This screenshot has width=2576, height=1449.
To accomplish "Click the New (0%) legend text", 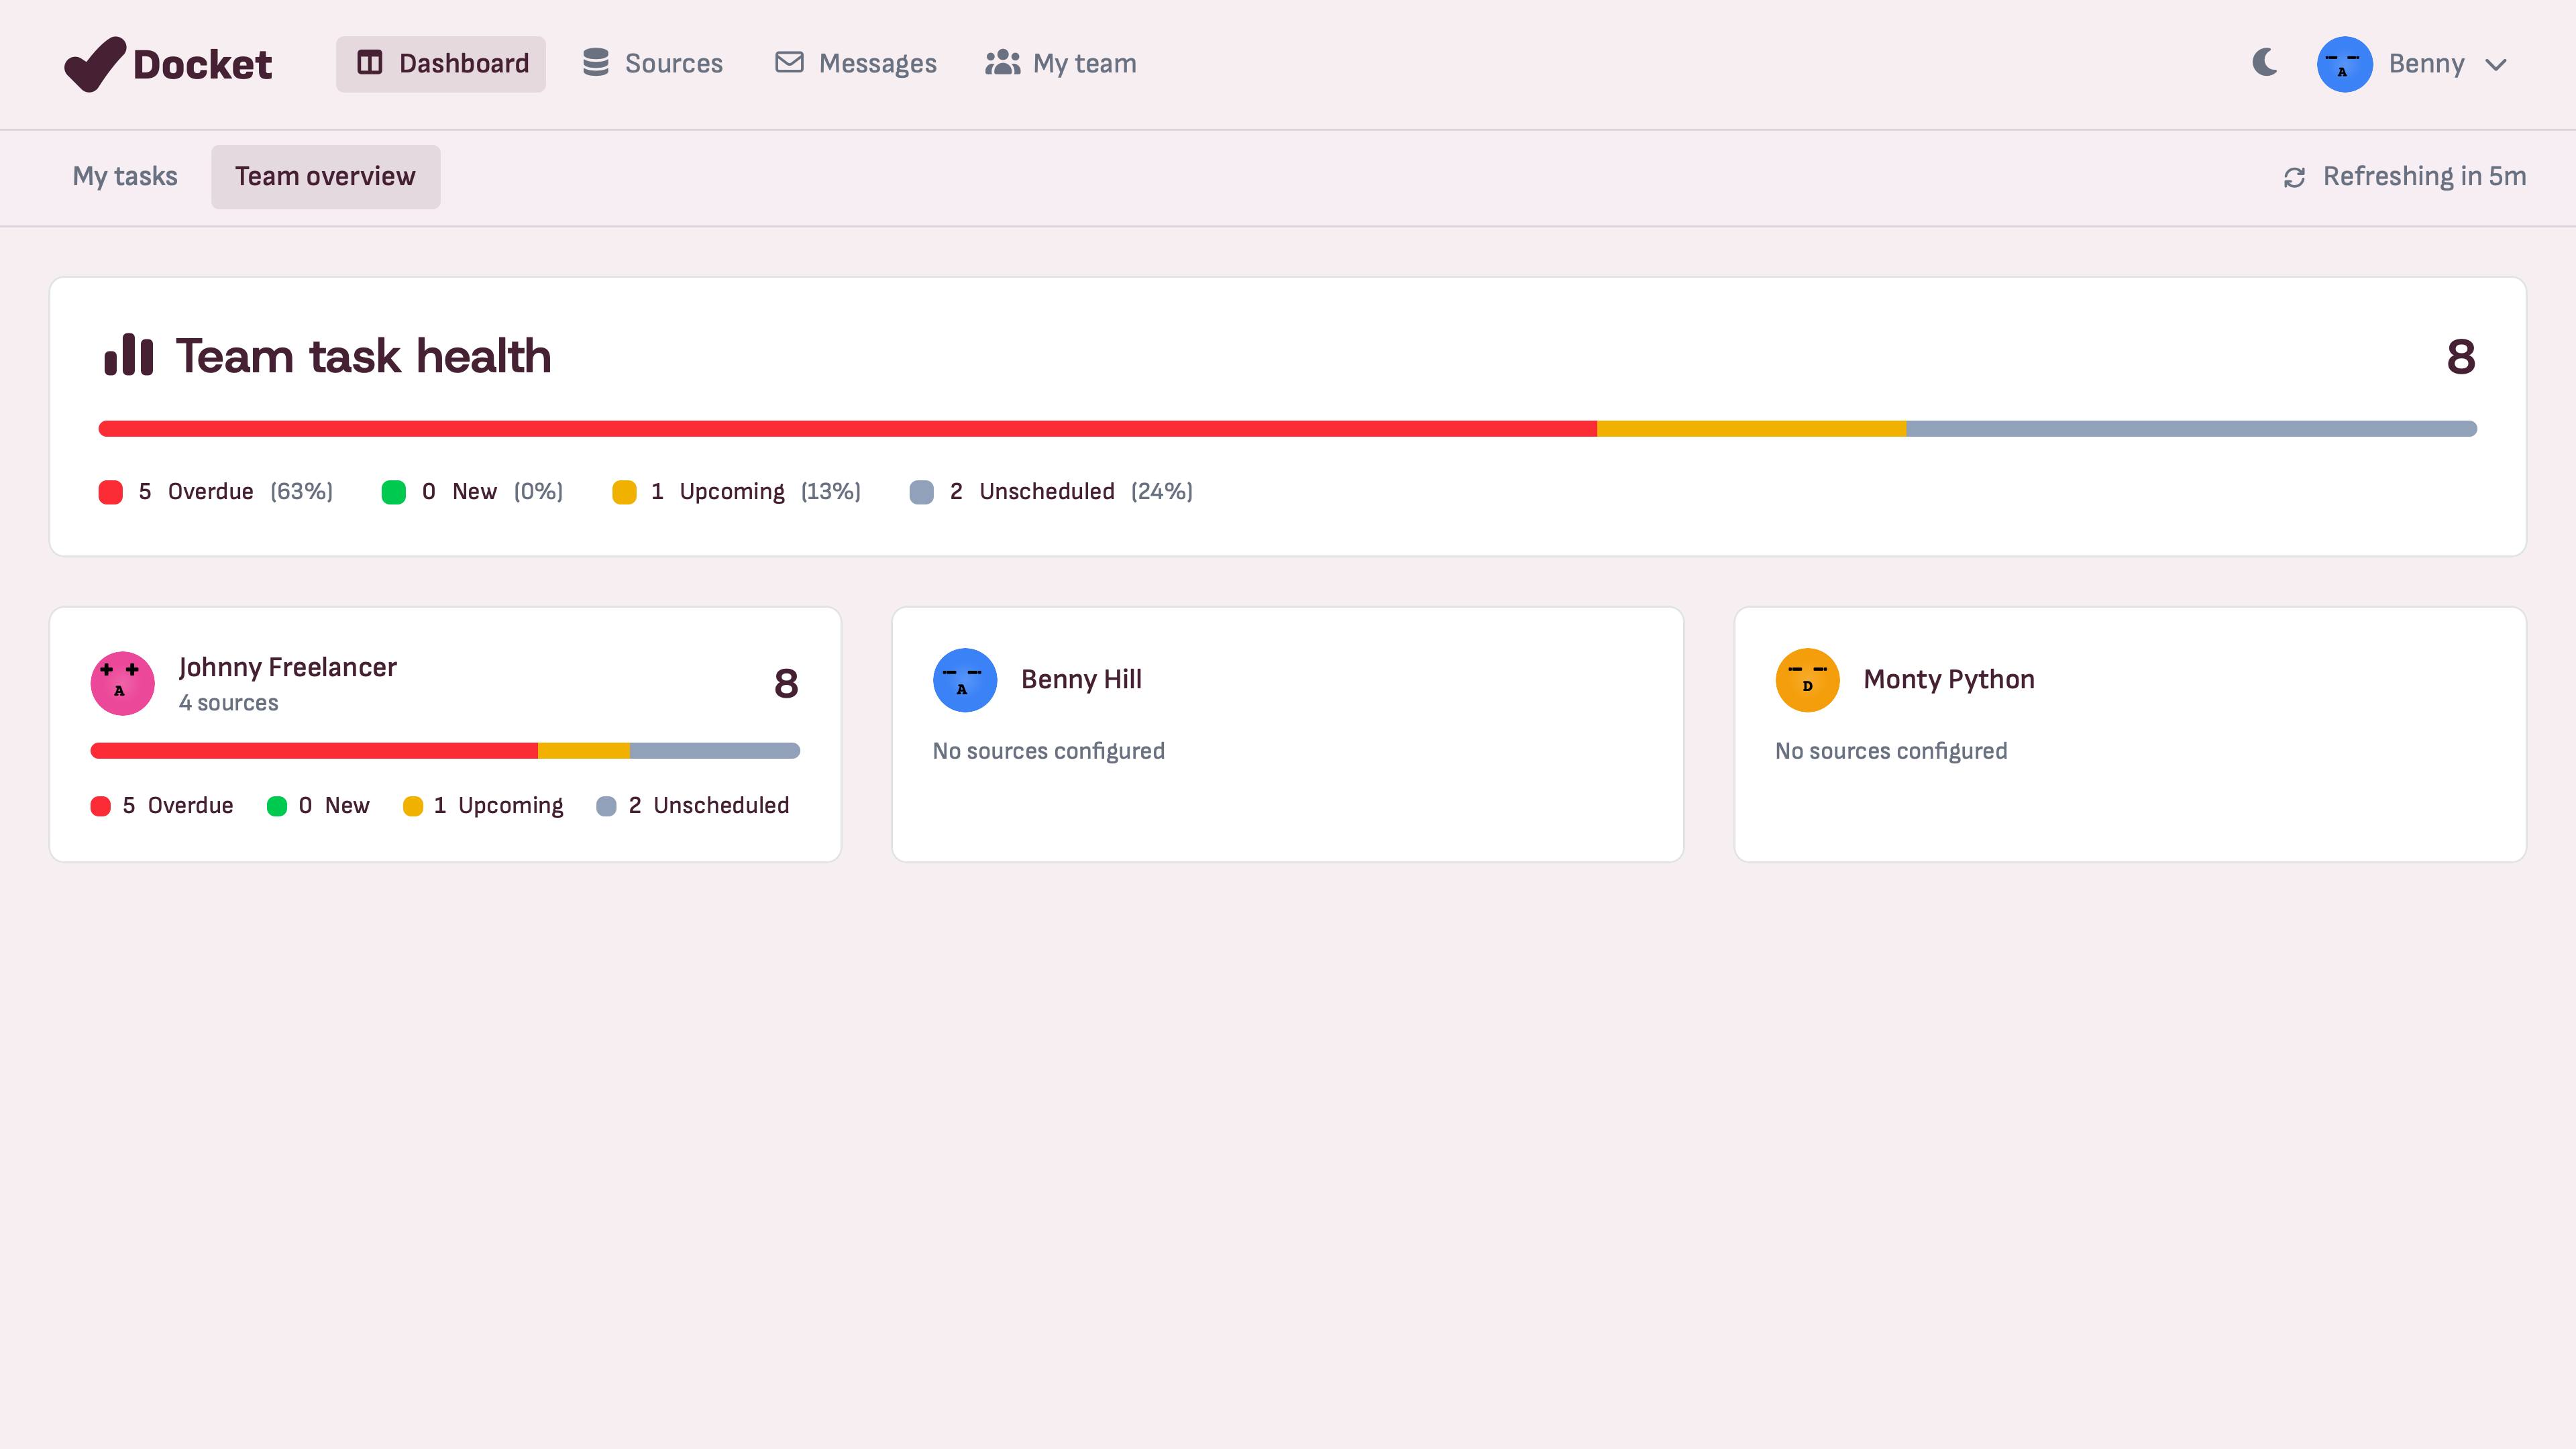I will click(x=507, y=492).
